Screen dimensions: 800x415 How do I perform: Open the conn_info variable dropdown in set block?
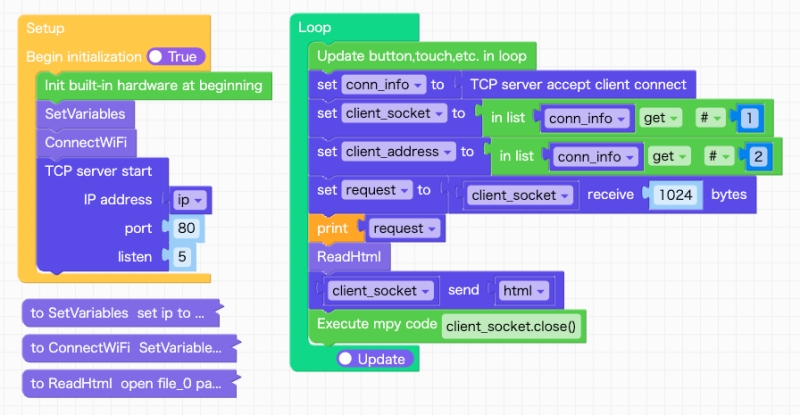384,85
